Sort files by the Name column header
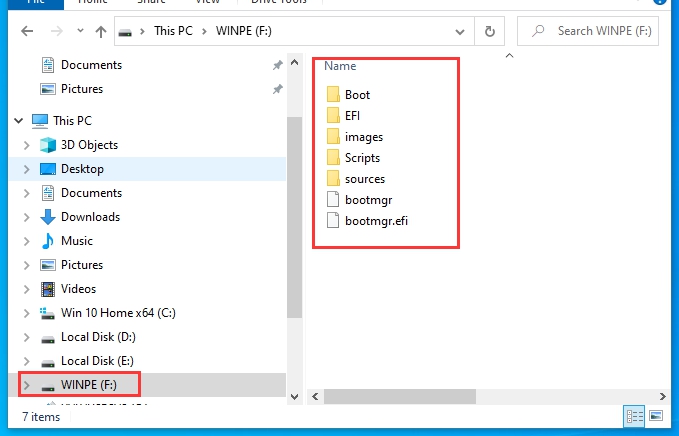Image resolution: width=679 pixels, height=436 pixels. coord(340,66)
